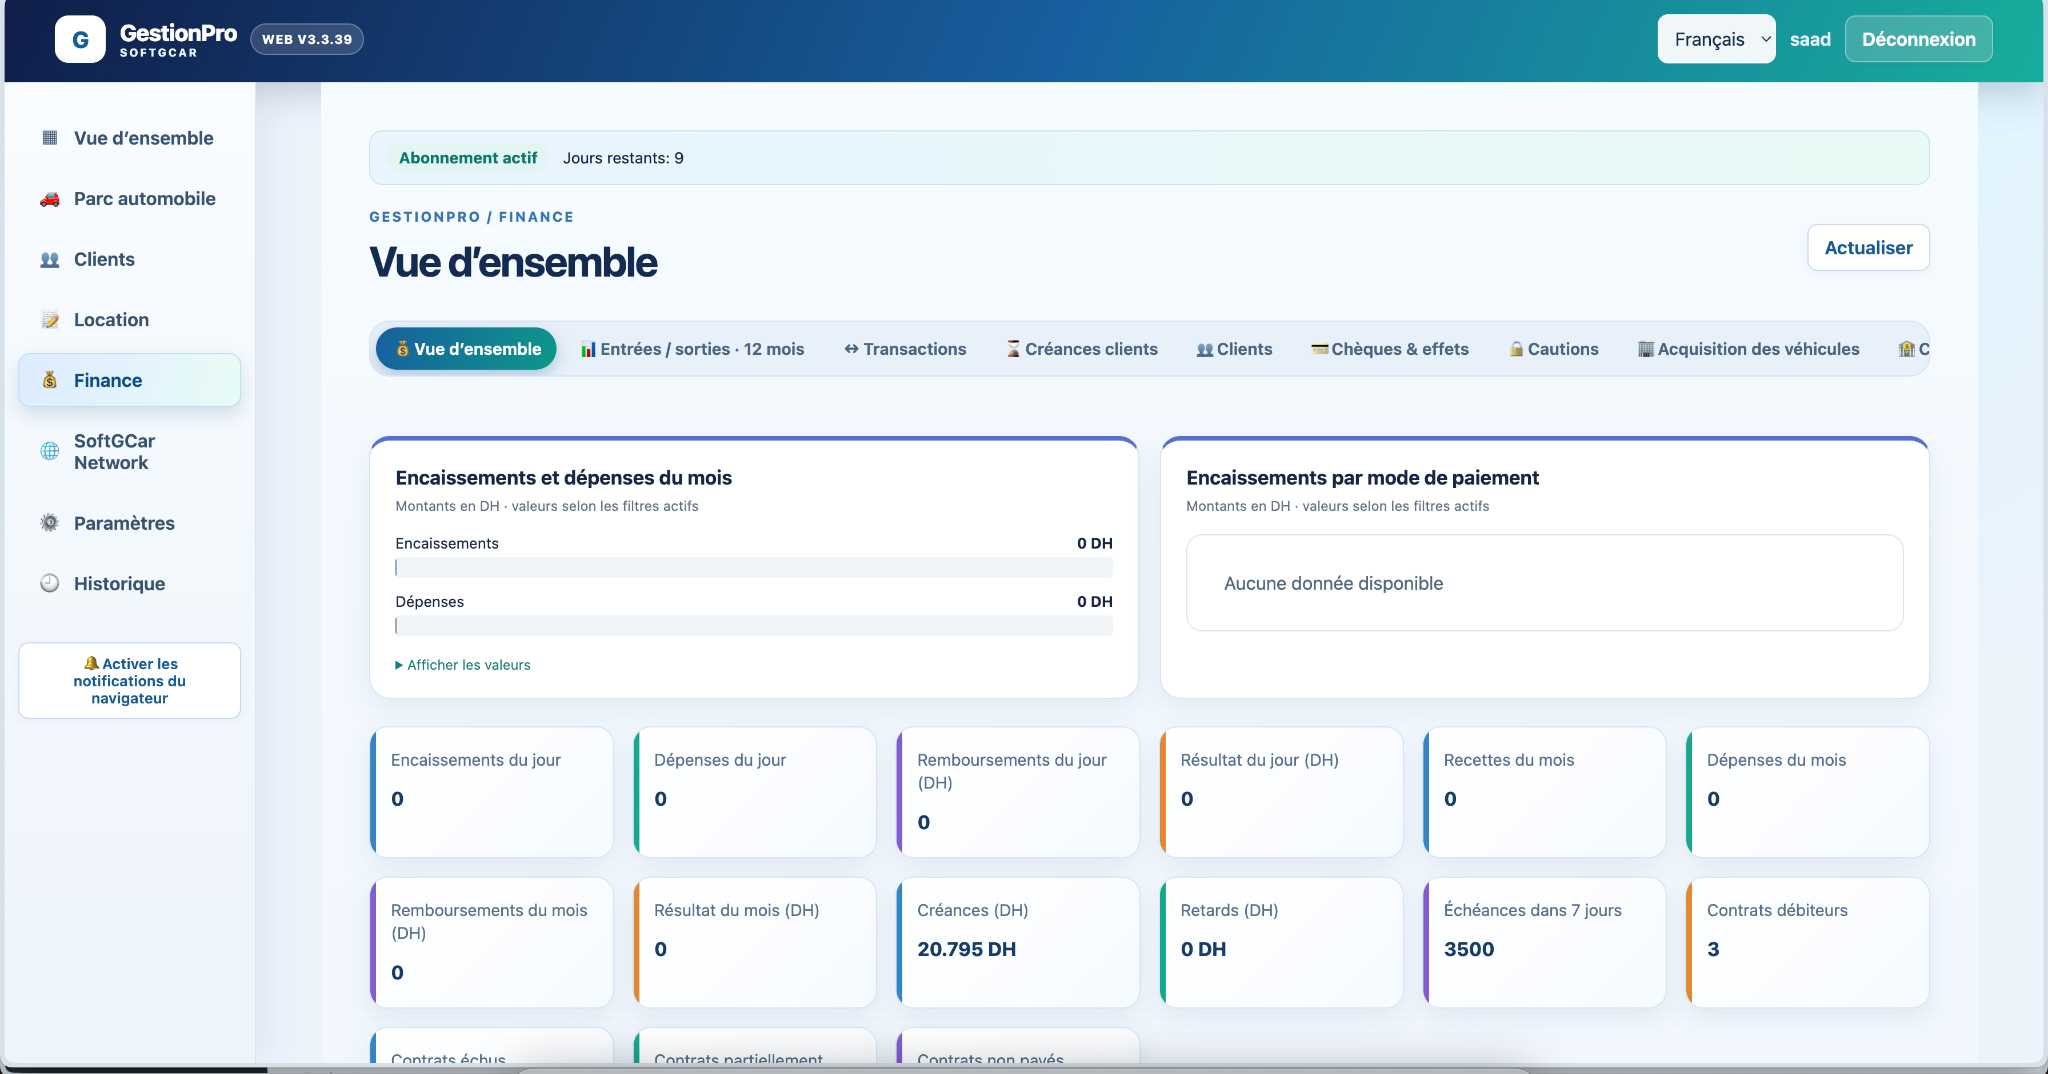Click the Historique clock icon

[50, 583]
